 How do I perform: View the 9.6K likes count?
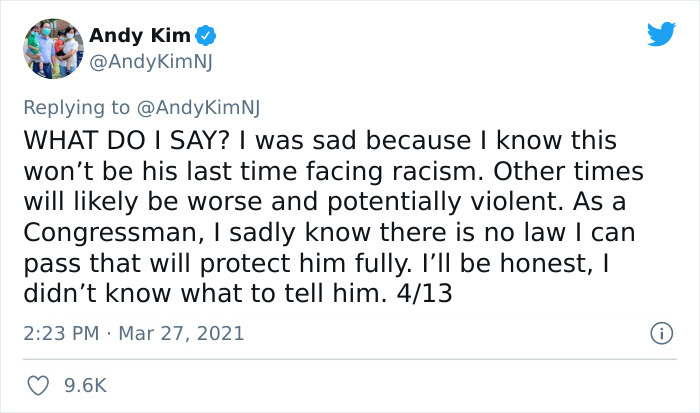tap(86, 386)
